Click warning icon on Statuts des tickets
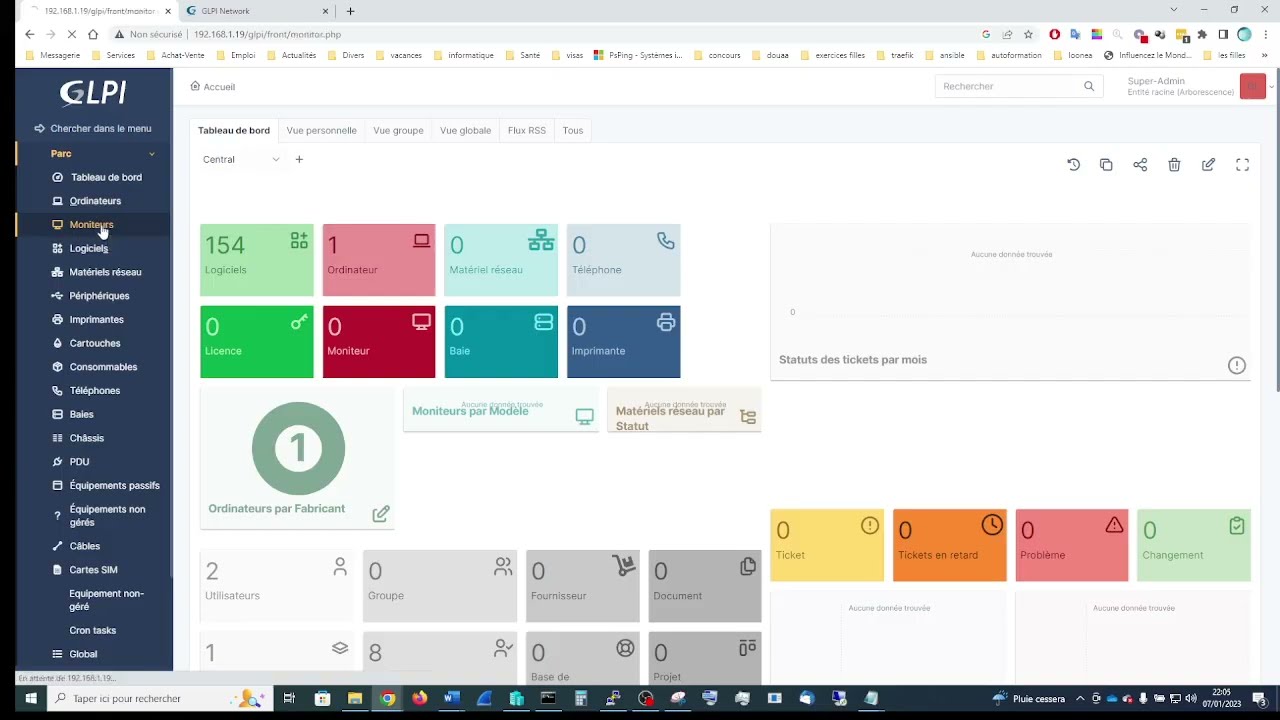The width and height of the screenshot is (1280, 720). point(1237,365)
